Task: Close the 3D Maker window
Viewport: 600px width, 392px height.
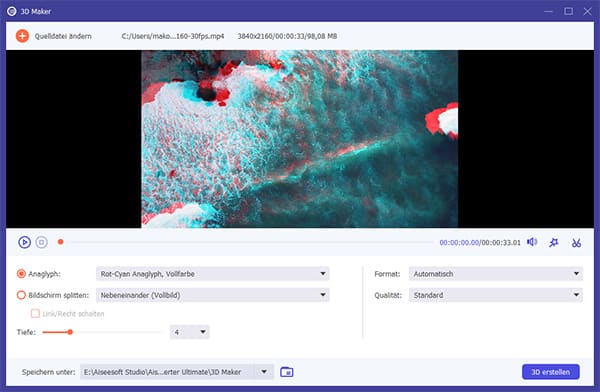Action: 587,11
